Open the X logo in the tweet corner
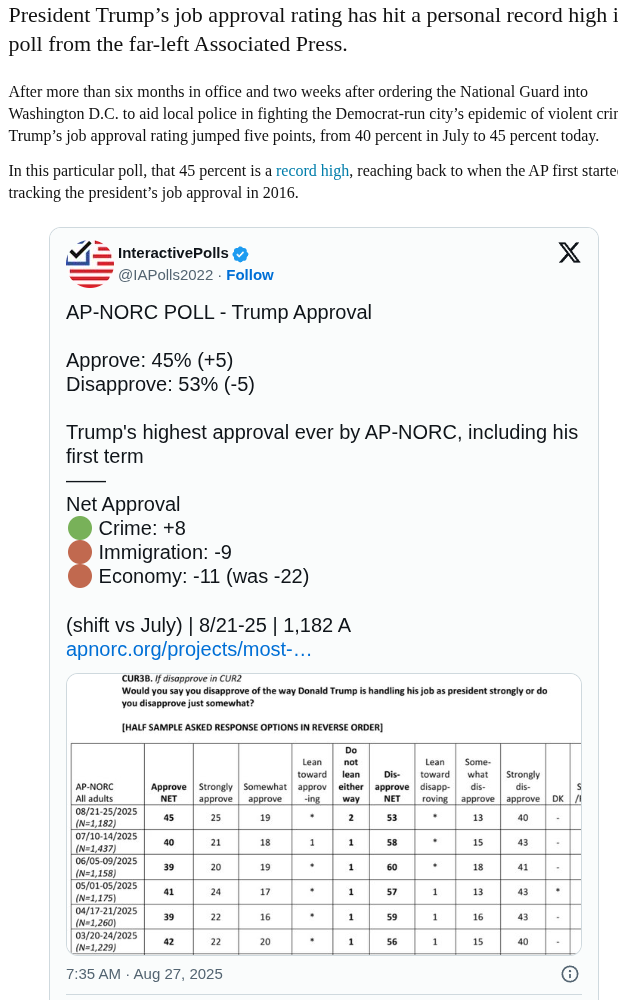Screen dimensions: 618x1000 (x=569, y=253)
